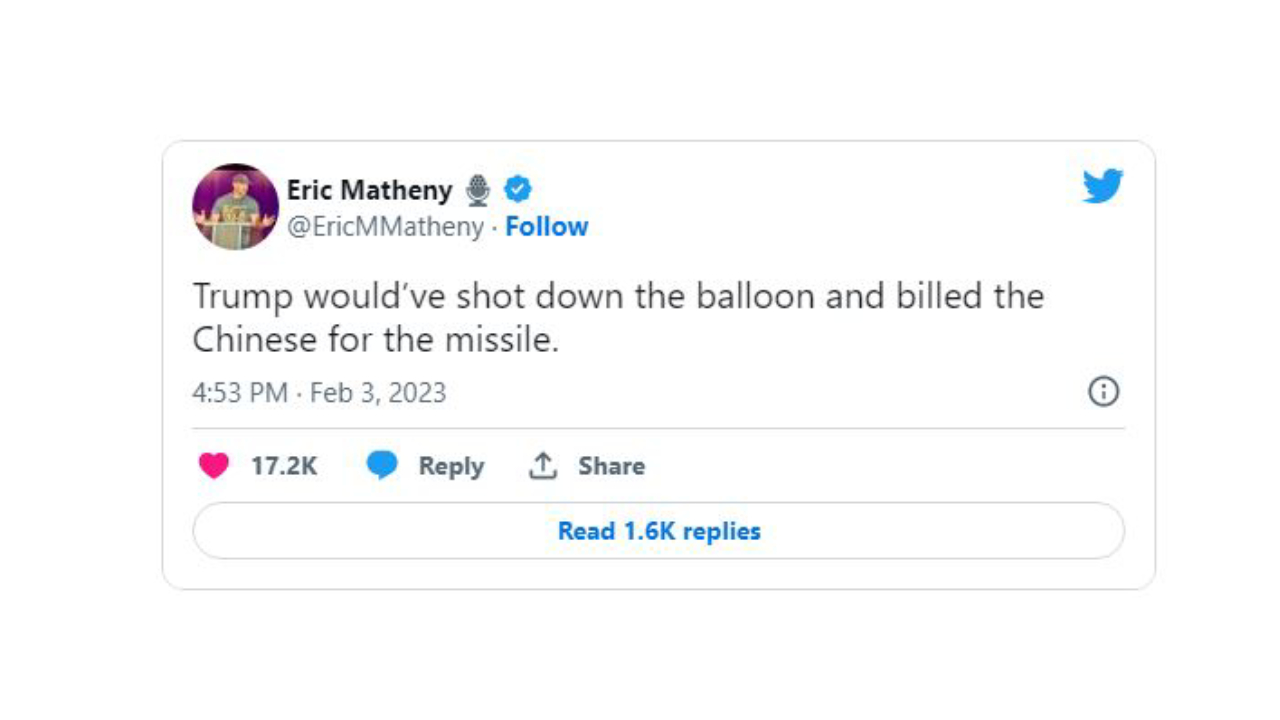
Task: Click the Share label text
Action: click(611, 466)
